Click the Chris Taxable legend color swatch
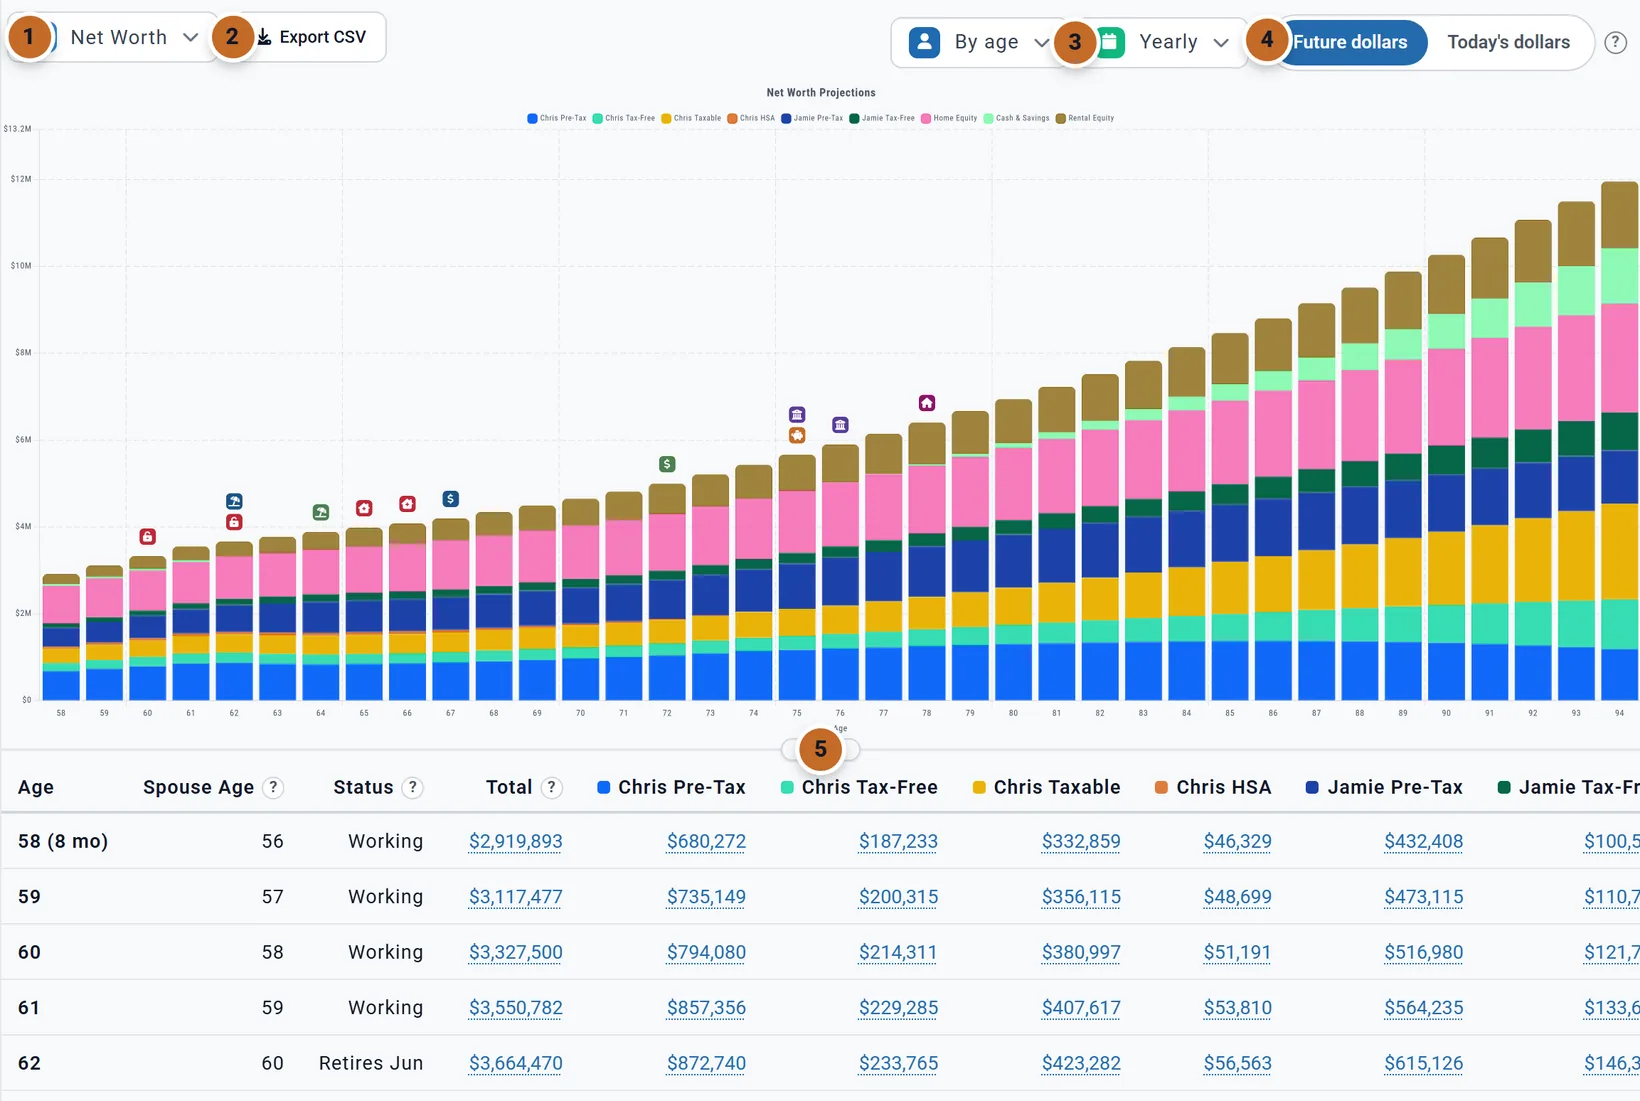This screenshot has height=1101, width=1640. (666, 118)
